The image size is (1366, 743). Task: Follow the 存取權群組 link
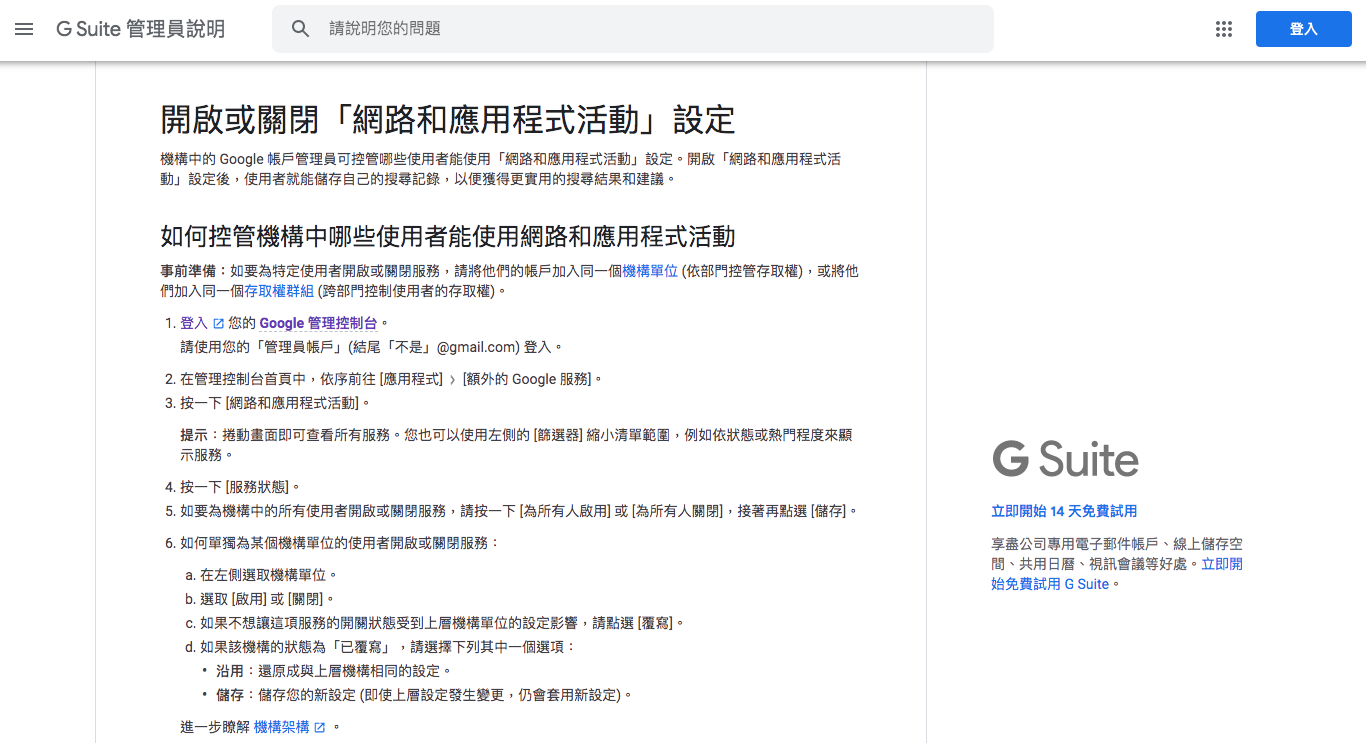[x=279, y=291]
